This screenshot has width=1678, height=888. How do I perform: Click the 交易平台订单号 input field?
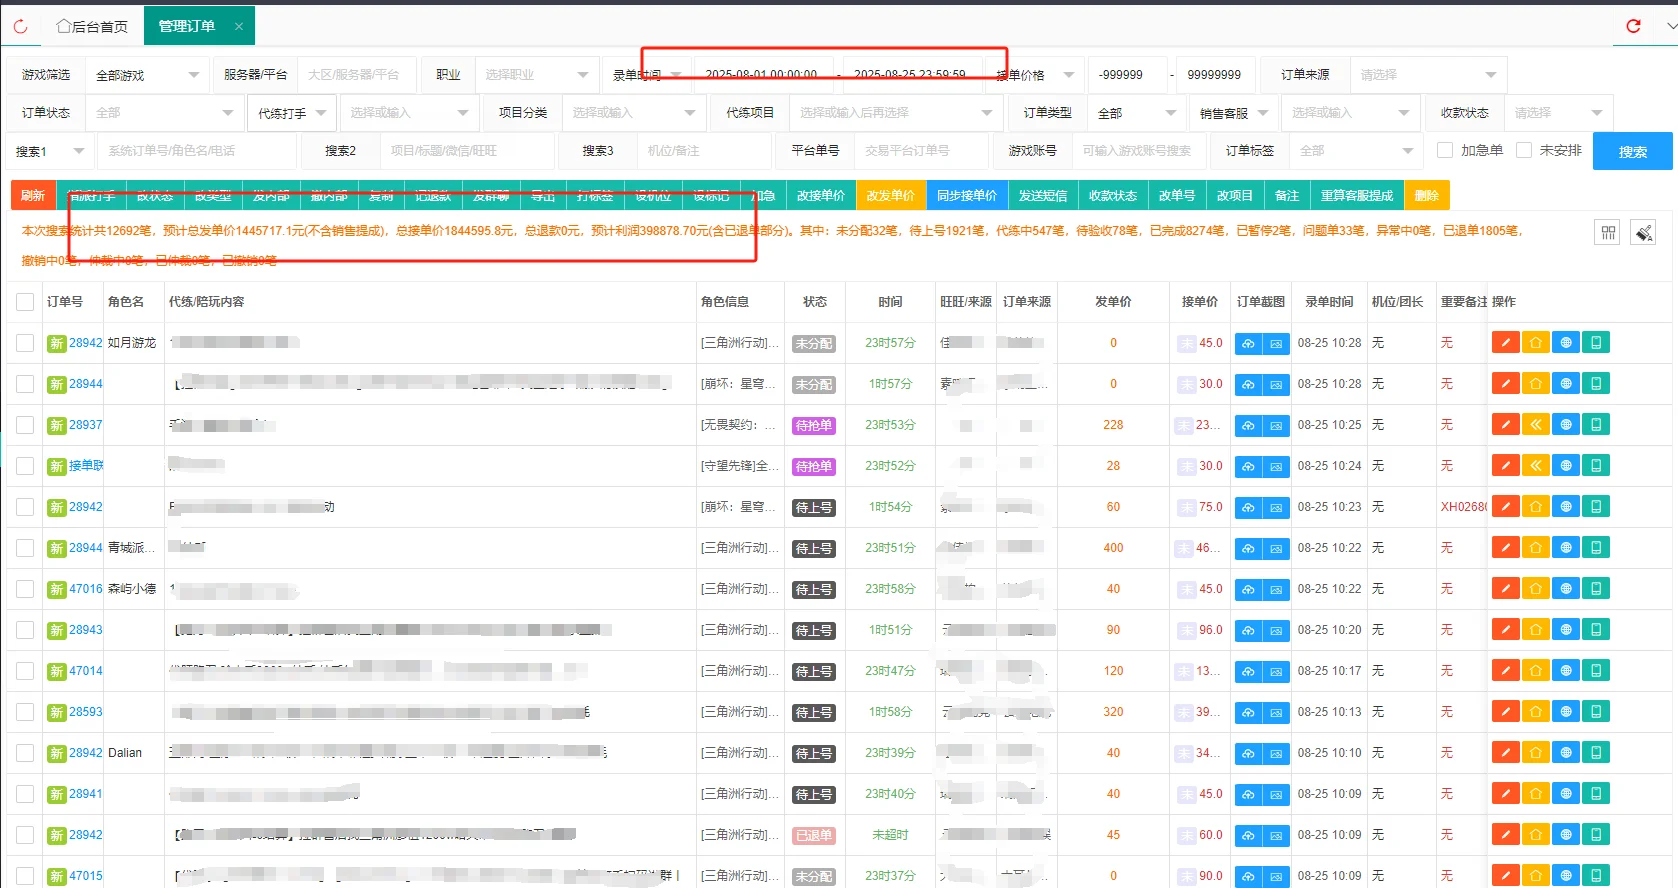coord(922,151)
